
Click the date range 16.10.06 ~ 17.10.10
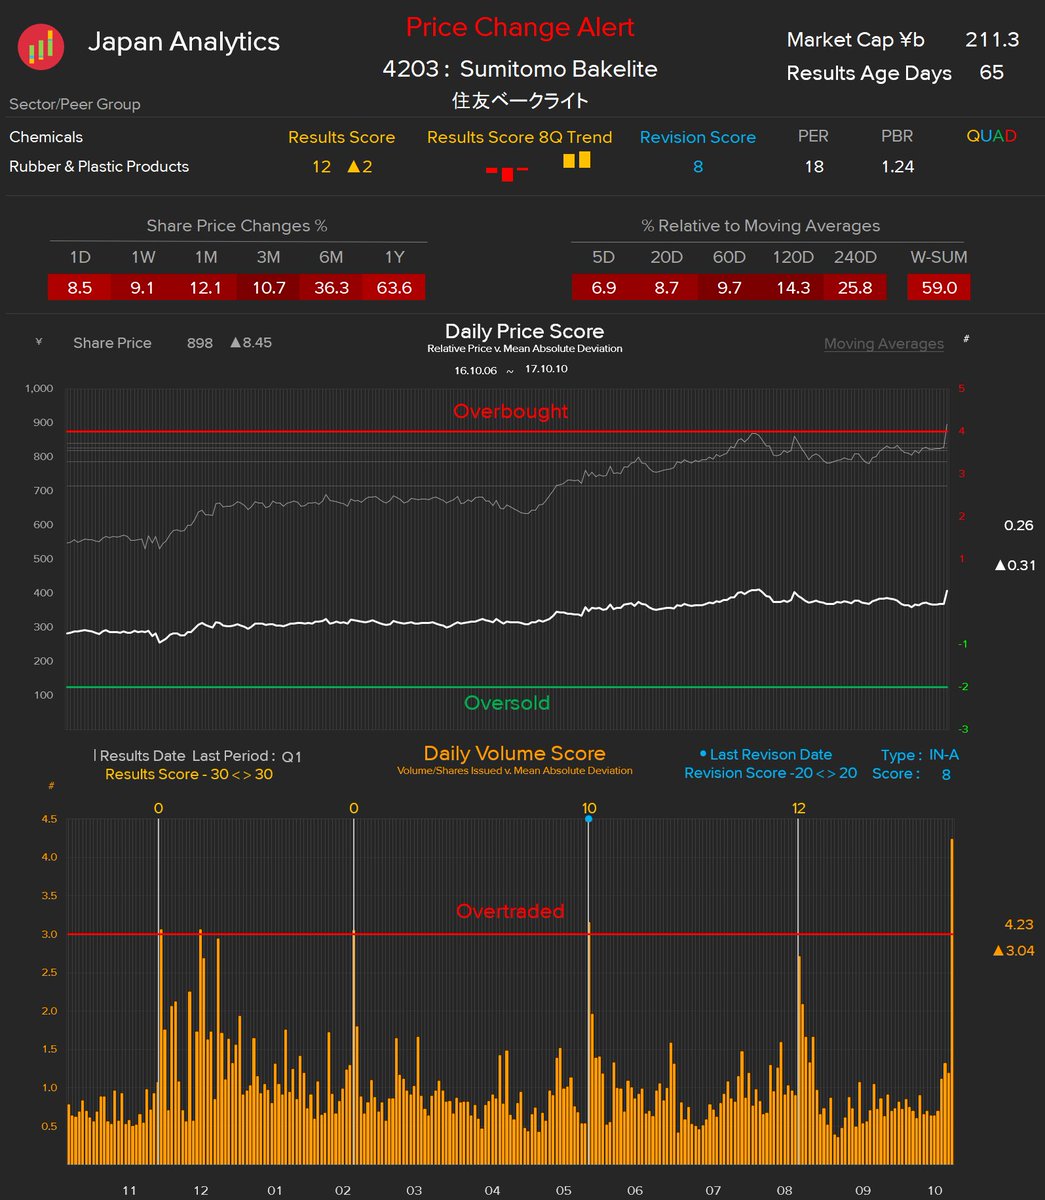tap(512, 370)
